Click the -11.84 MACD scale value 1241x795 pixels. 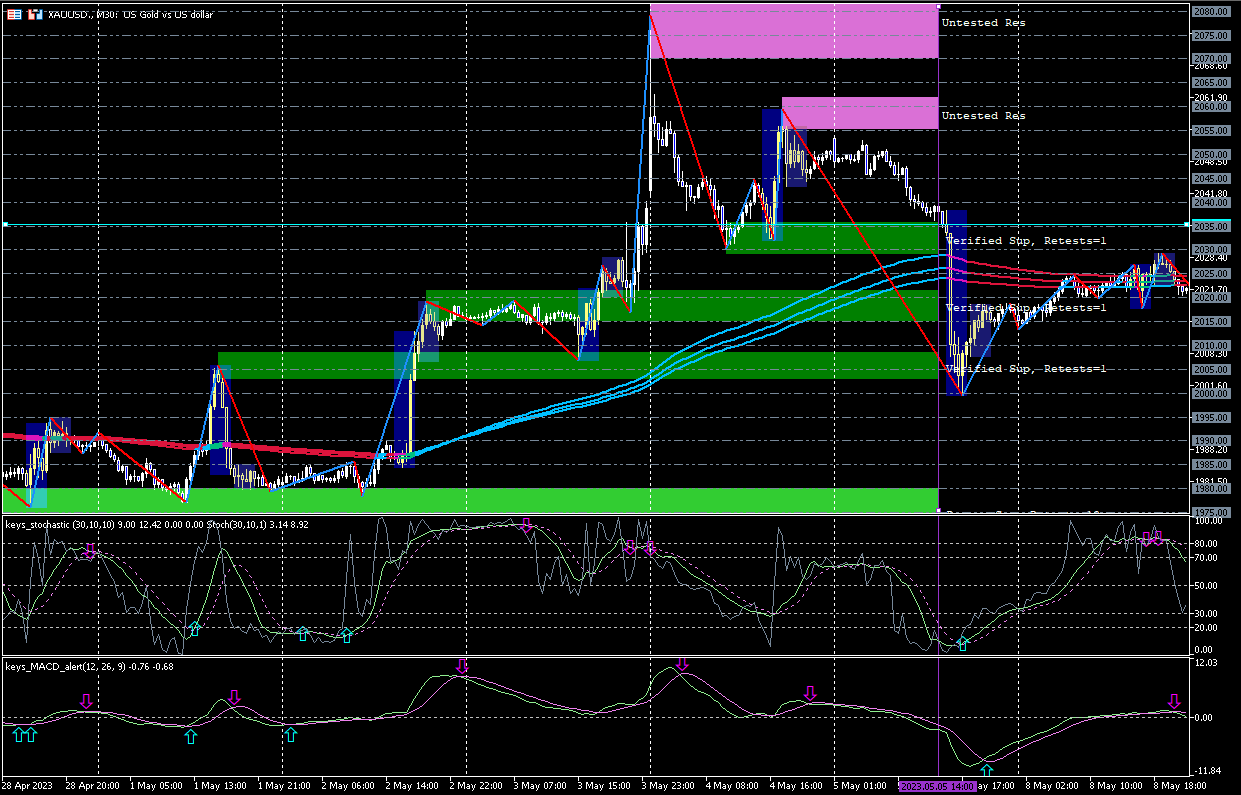(1208, 771)
